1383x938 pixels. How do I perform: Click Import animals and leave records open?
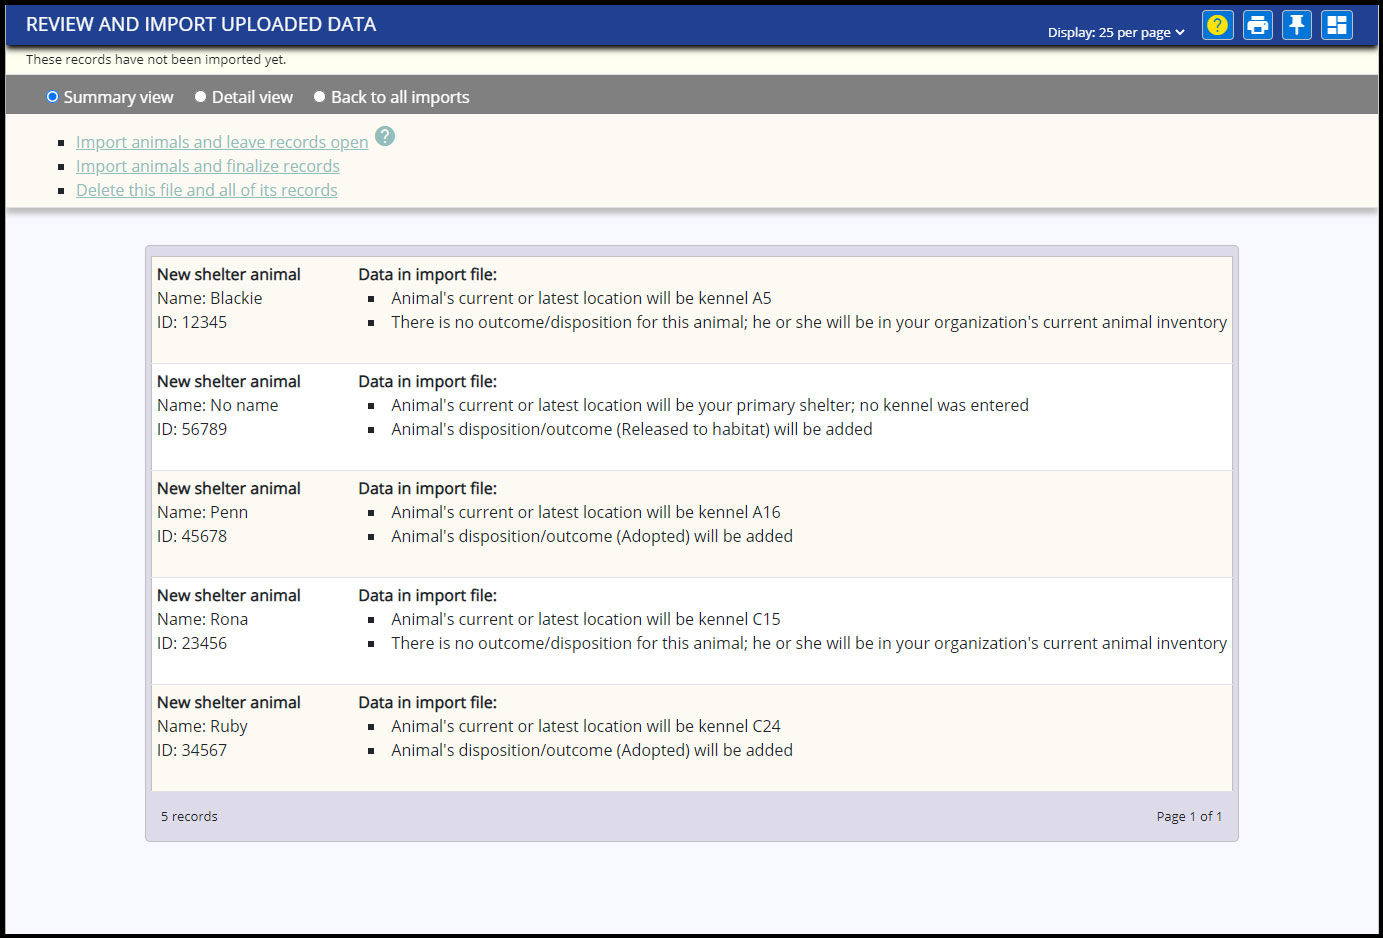click(222, 142)
